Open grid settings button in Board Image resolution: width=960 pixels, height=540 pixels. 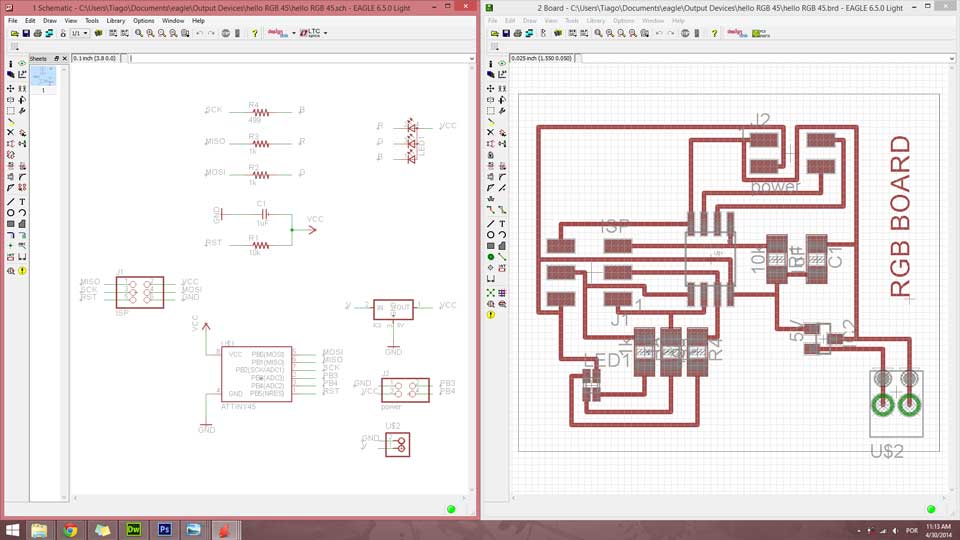(x=495, y=47)
